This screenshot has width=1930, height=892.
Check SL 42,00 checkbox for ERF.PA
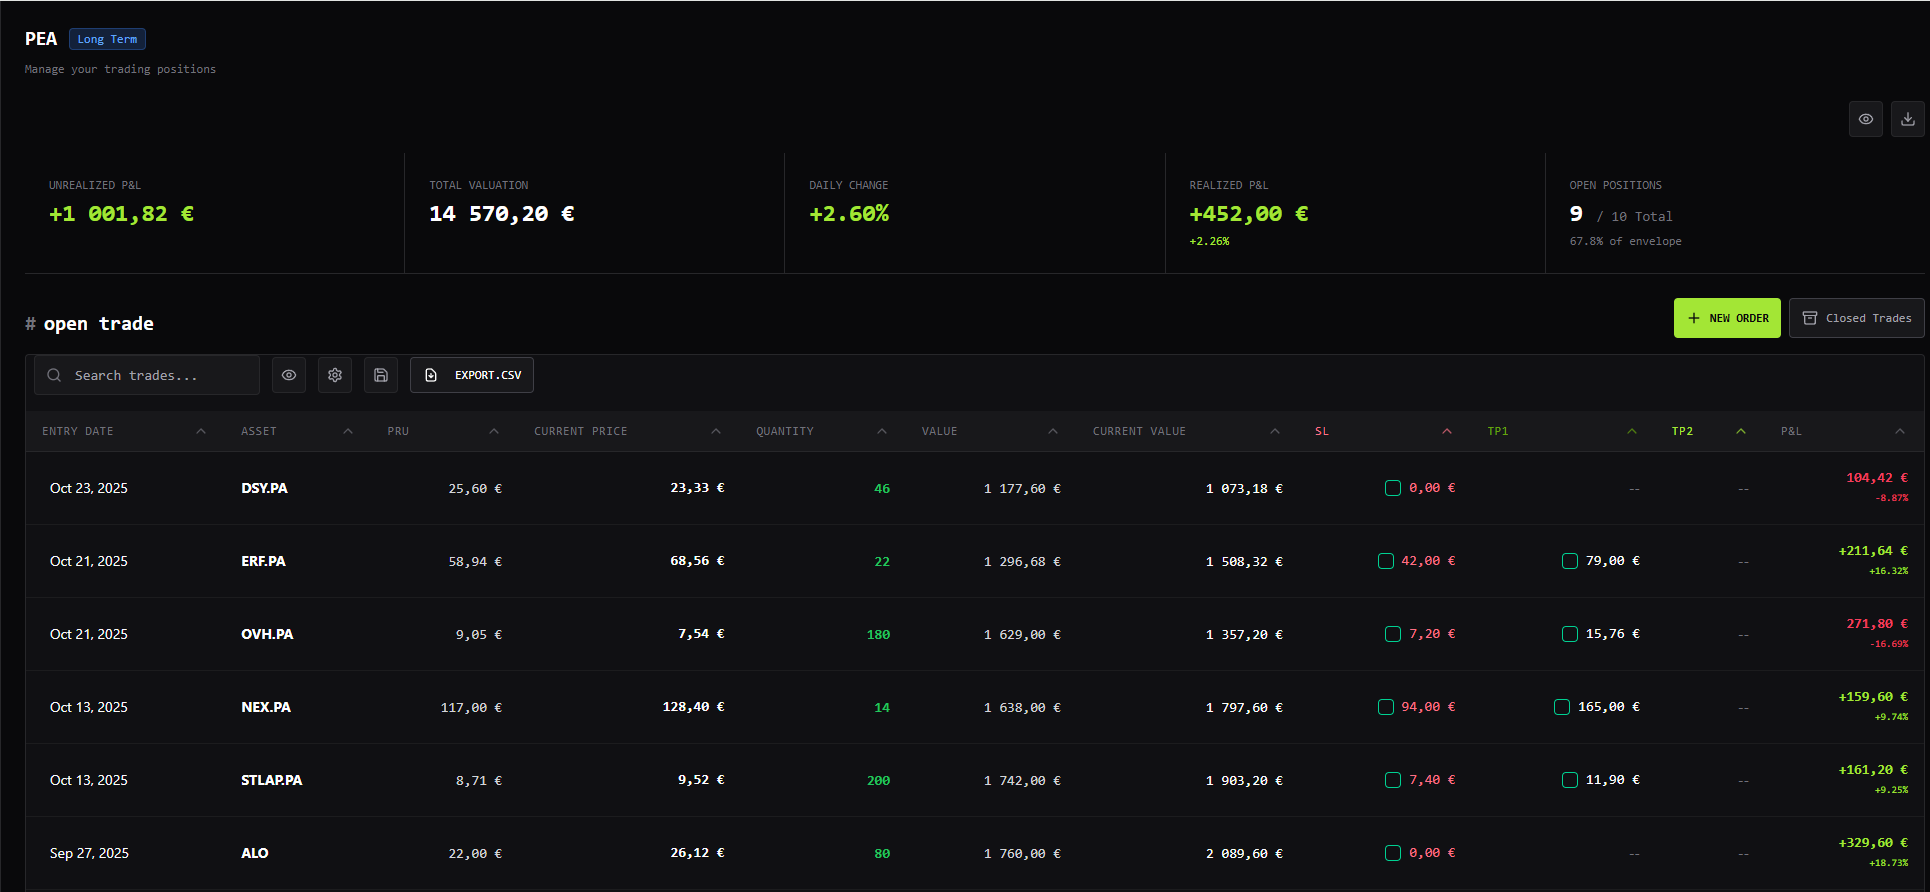tap(1386, 561)
